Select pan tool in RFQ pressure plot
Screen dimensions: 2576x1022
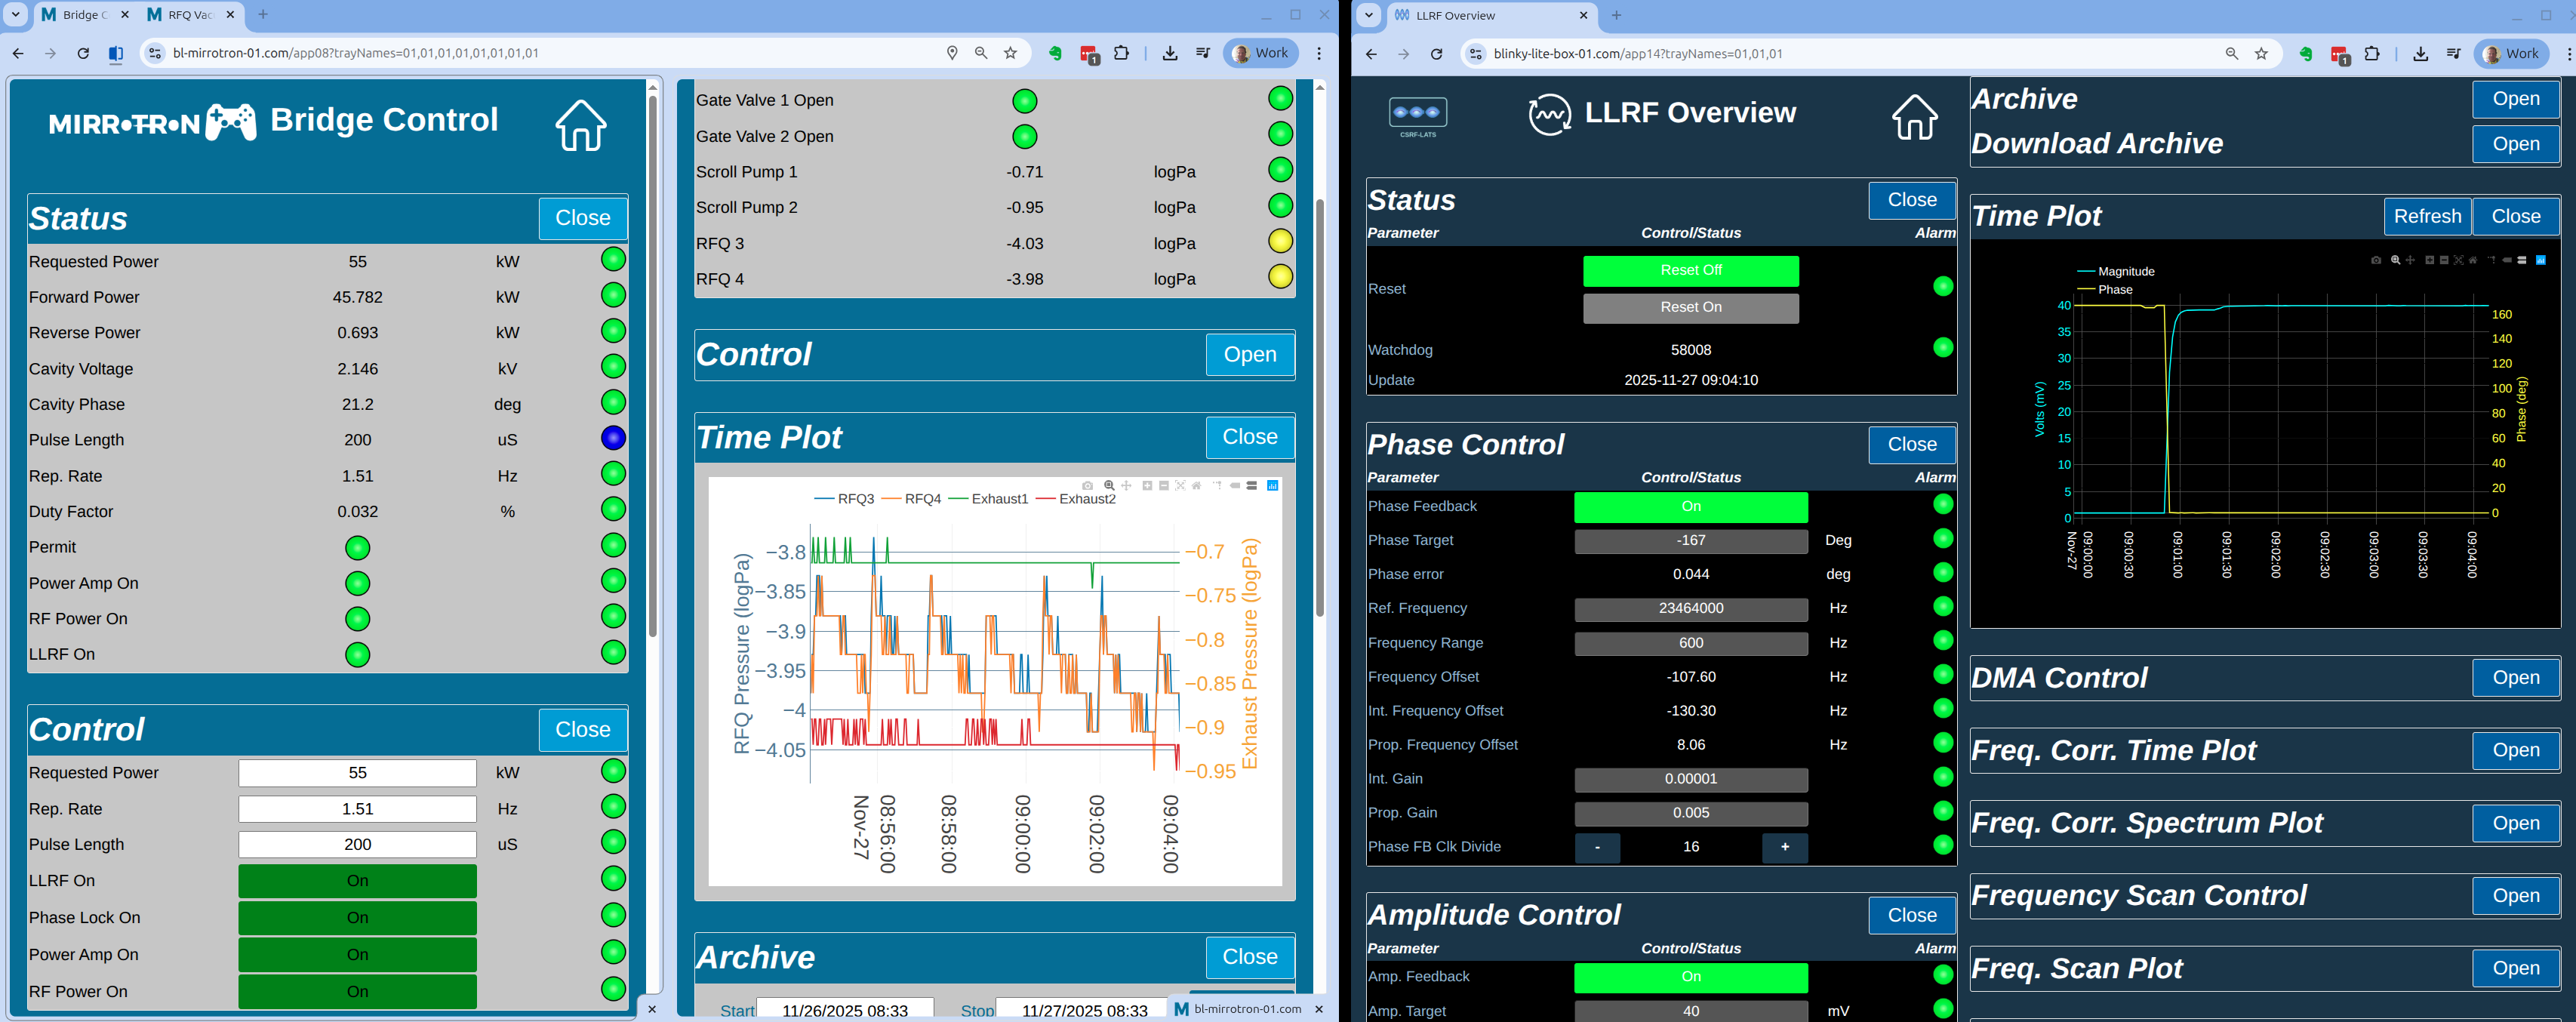(x=1126, y=486)
